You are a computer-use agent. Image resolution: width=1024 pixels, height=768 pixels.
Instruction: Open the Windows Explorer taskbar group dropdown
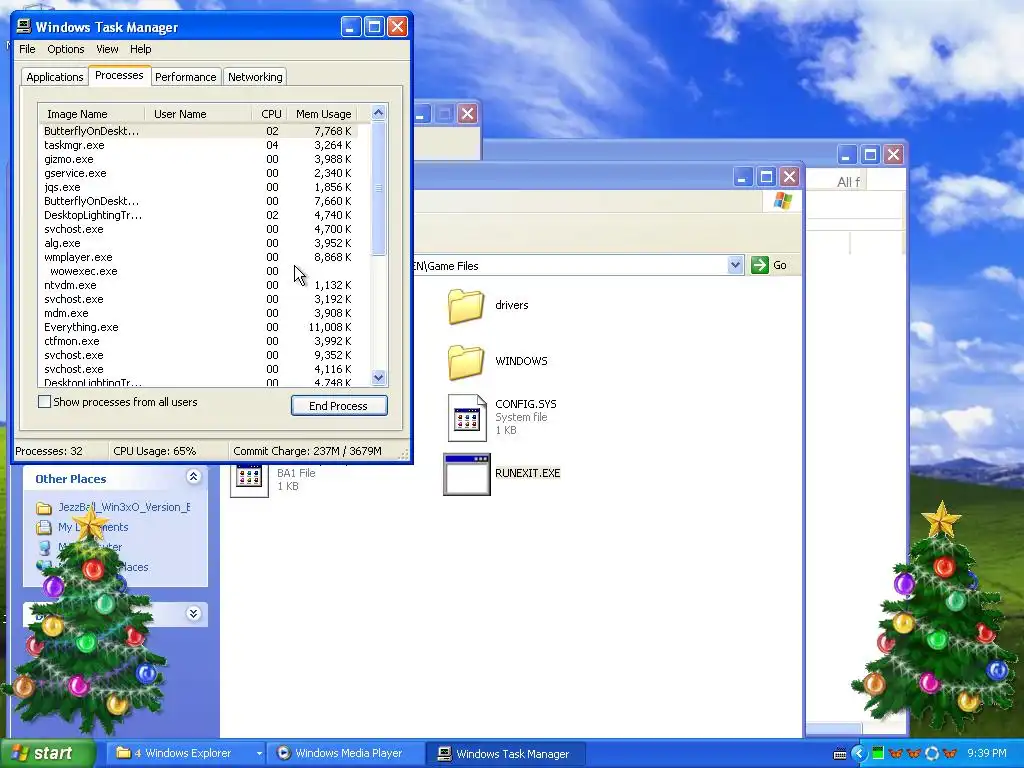[x=259, y=754]
